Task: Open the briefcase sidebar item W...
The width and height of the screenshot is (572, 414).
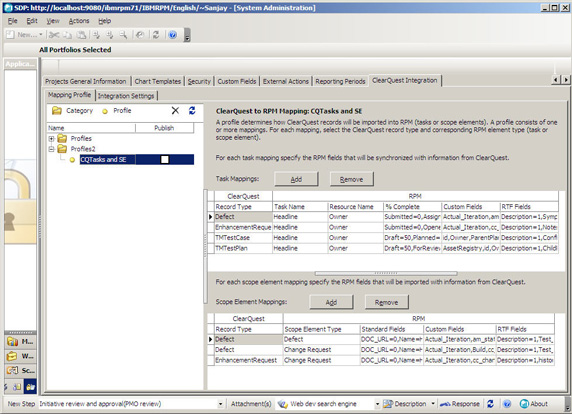Action: [x=20, y=356]
